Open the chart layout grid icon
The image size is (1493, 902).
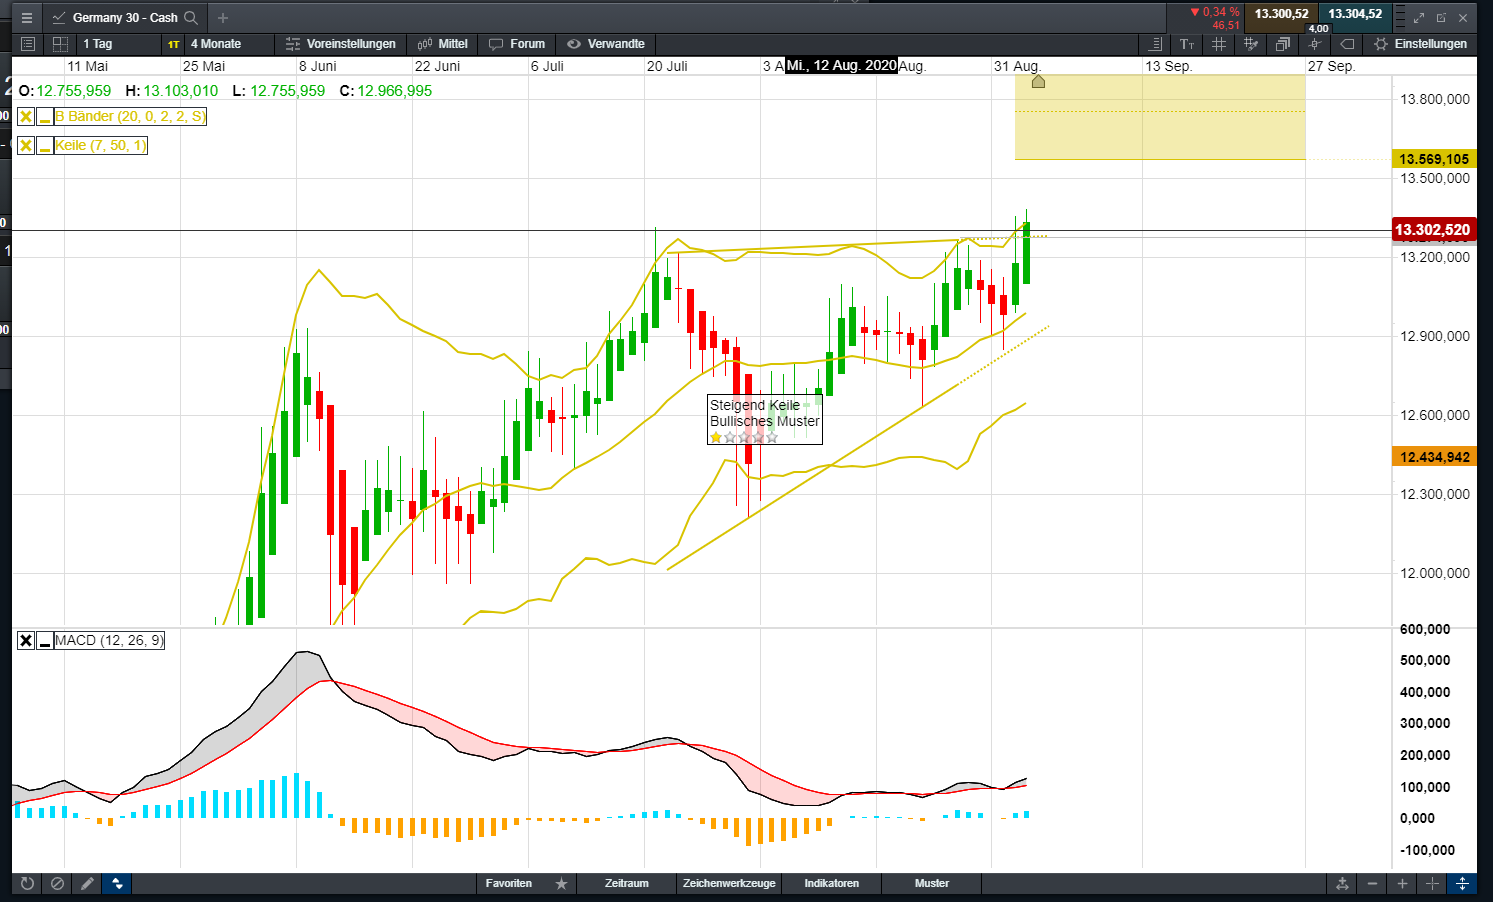[60, 44]
